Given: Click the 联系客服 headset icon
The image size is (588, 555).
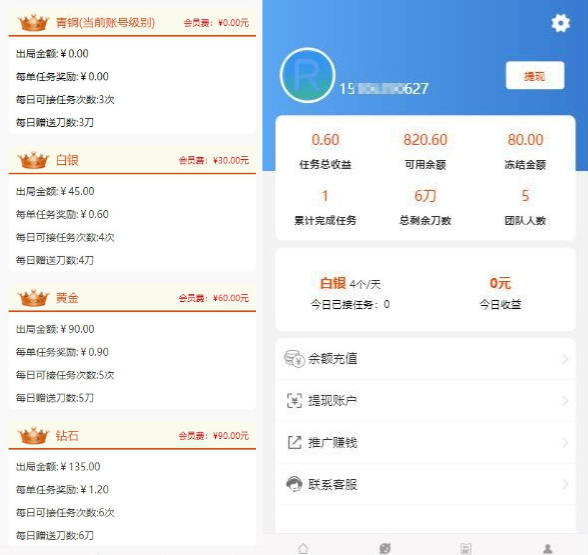Looking at the screenshot, I should (x=294, y=484).
